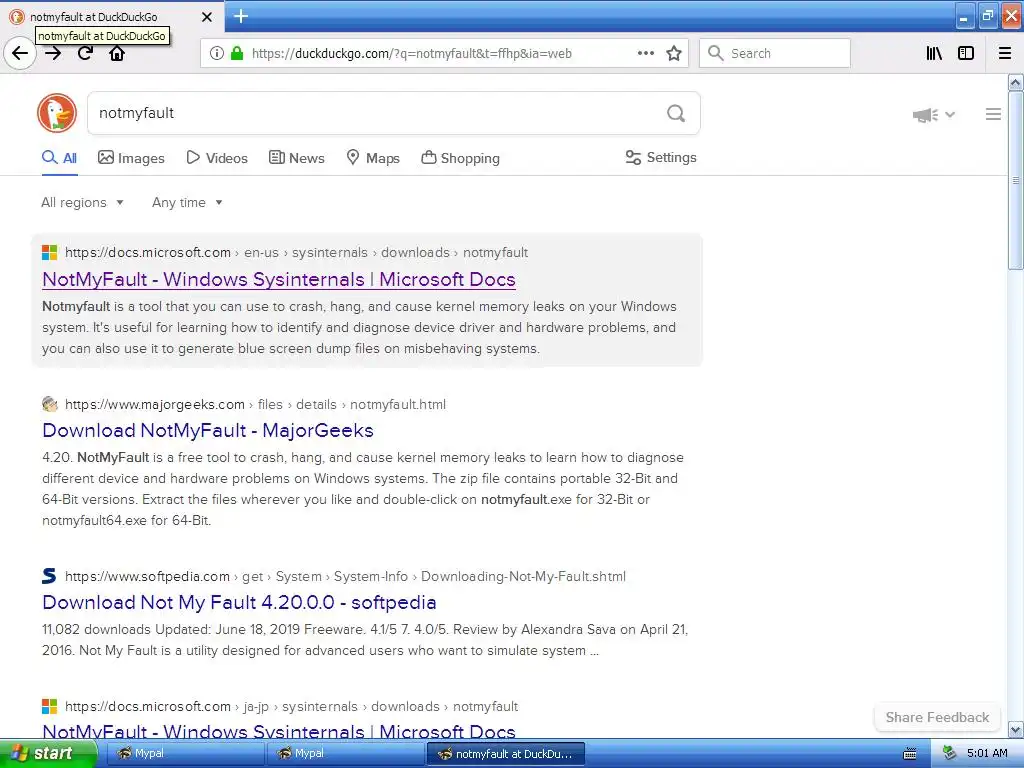Switch to the Images tab
Image resolution: width=1024 pixels, height=768 pixels.
(x=131, y=158)
